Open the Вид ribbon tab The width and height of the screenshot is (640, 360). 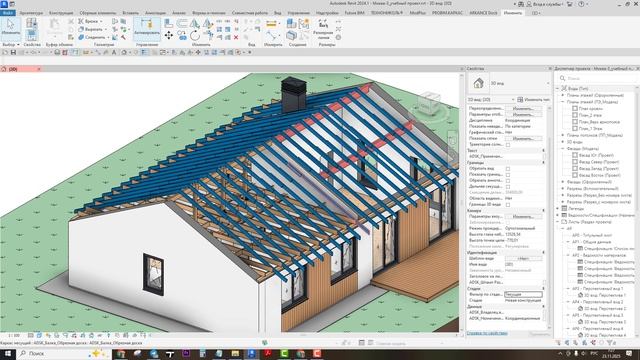click(278, 13)
